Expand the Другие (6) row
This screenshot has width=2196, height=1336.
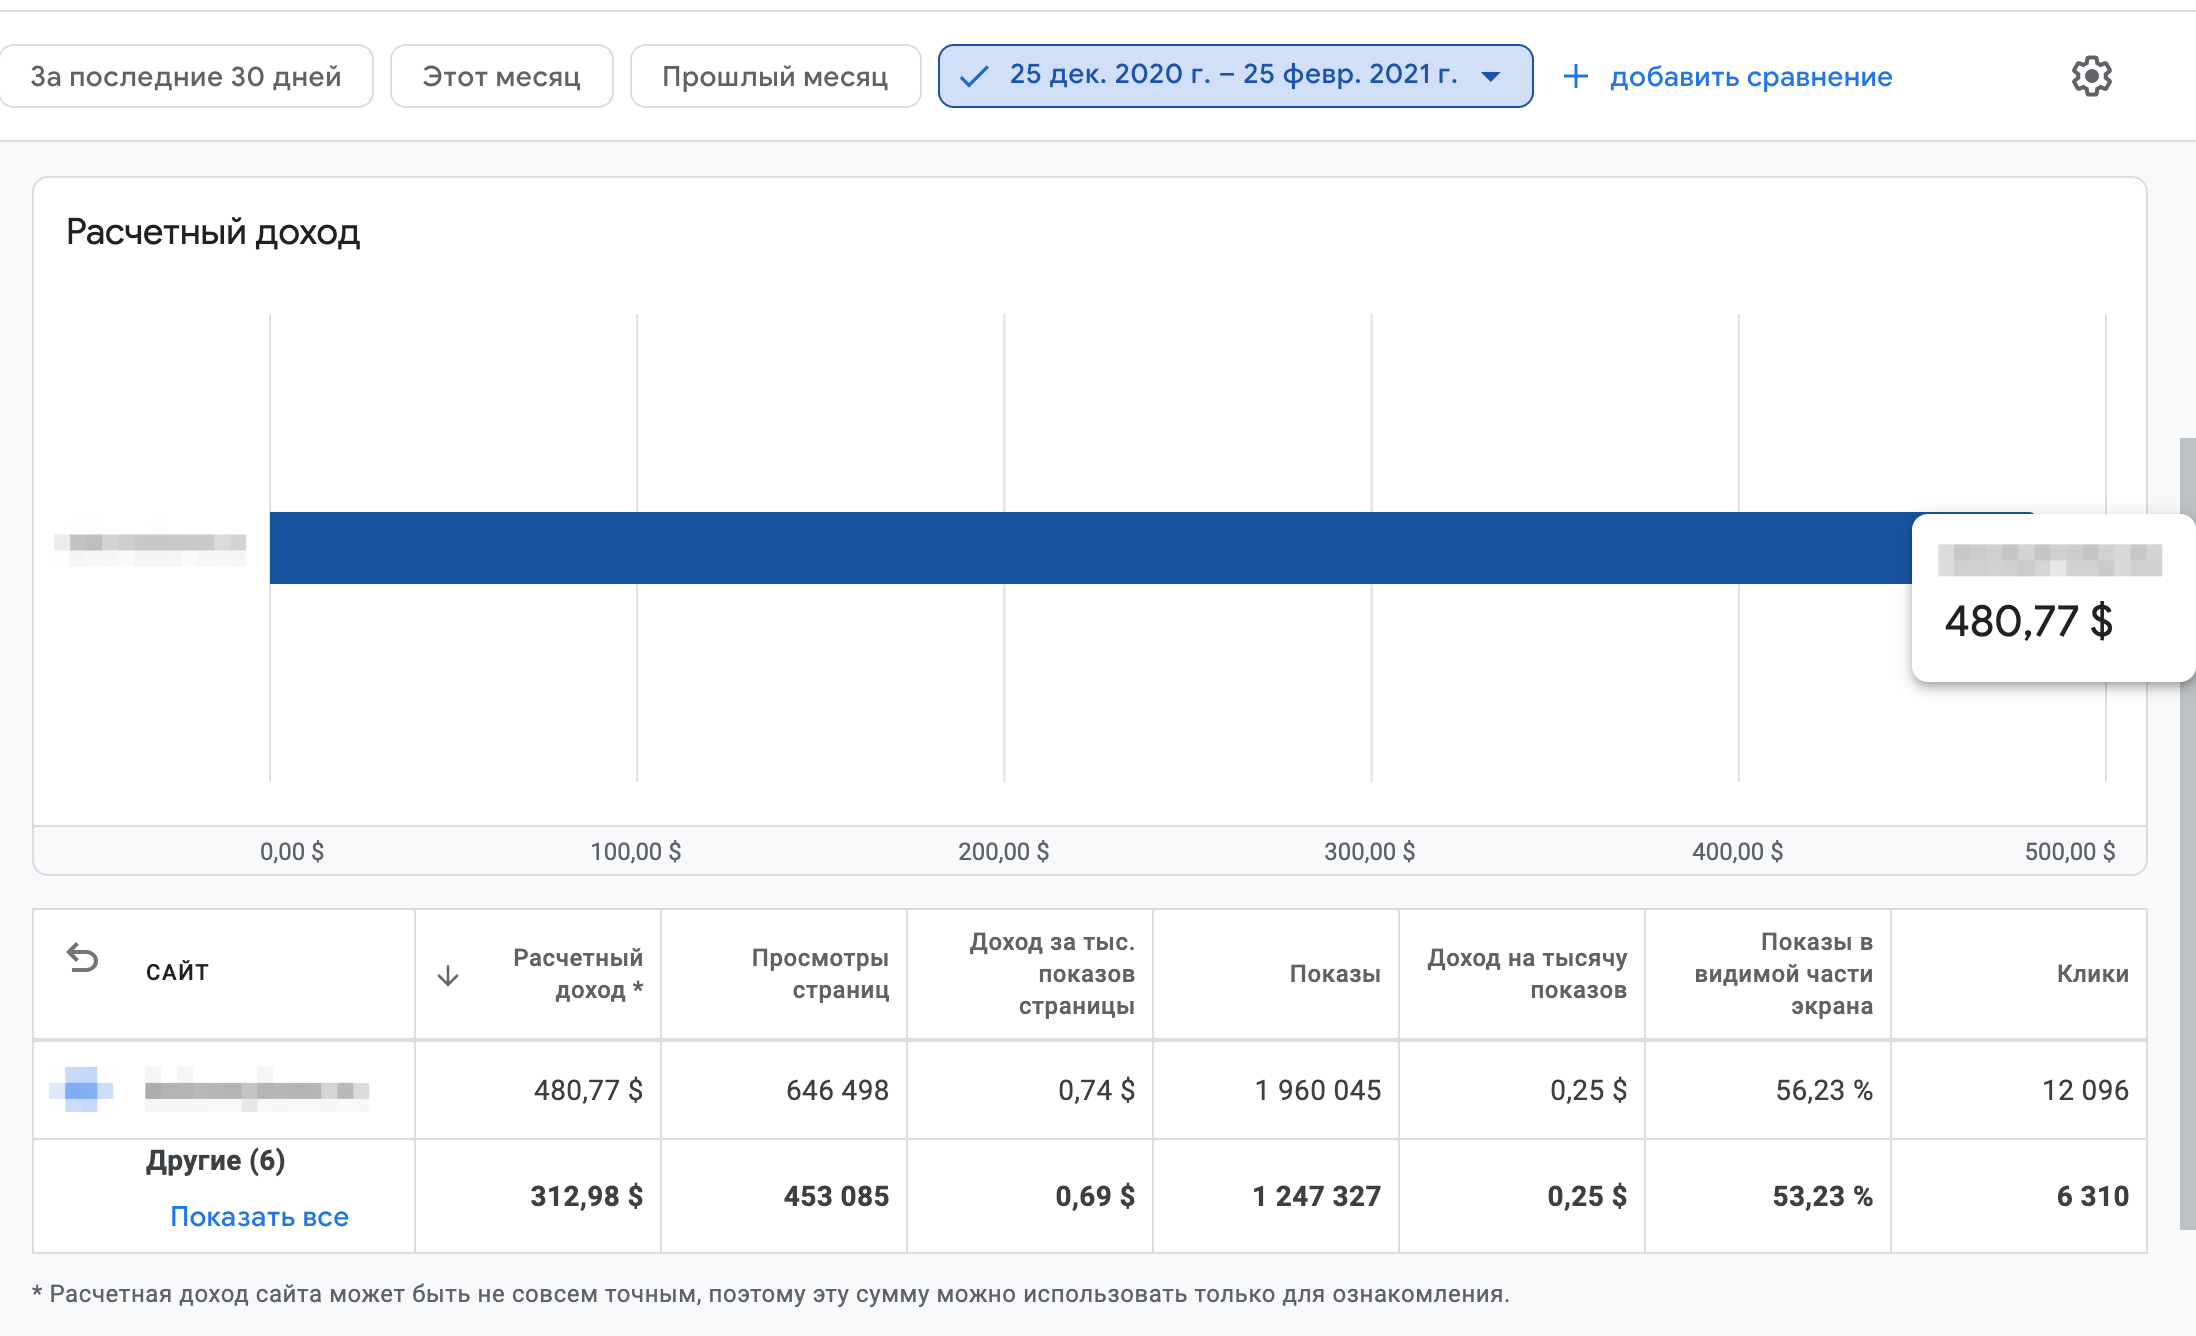click(215, 1160)
